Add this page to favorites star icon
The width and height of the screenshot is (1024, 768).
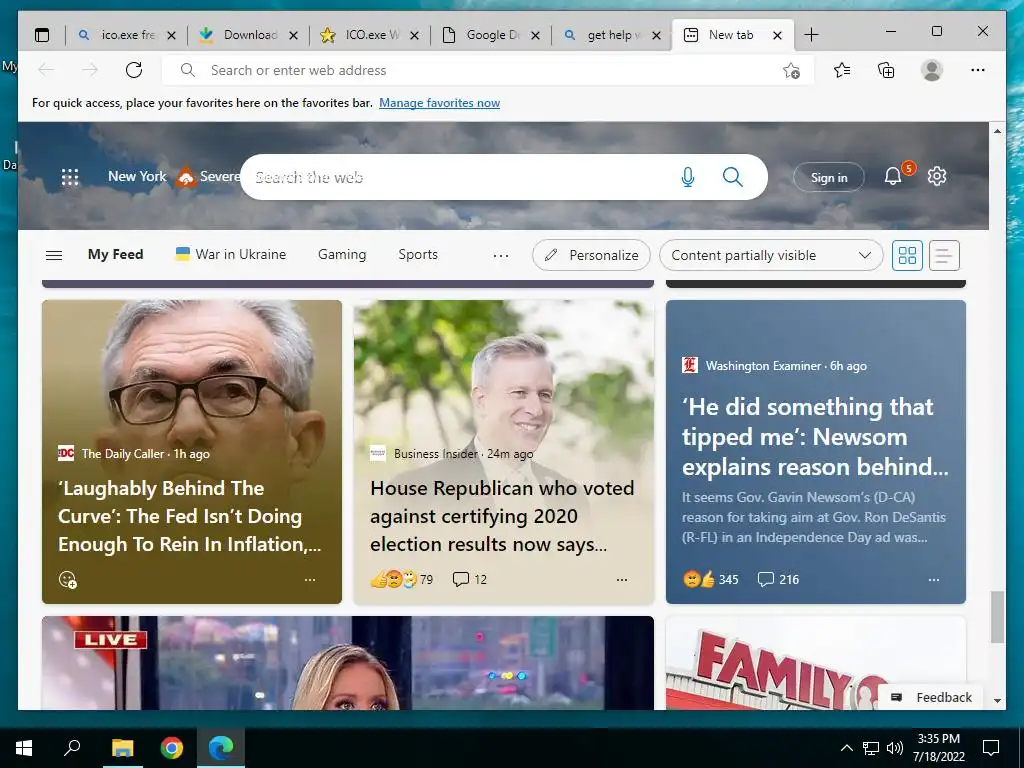(x=791, y=71)
